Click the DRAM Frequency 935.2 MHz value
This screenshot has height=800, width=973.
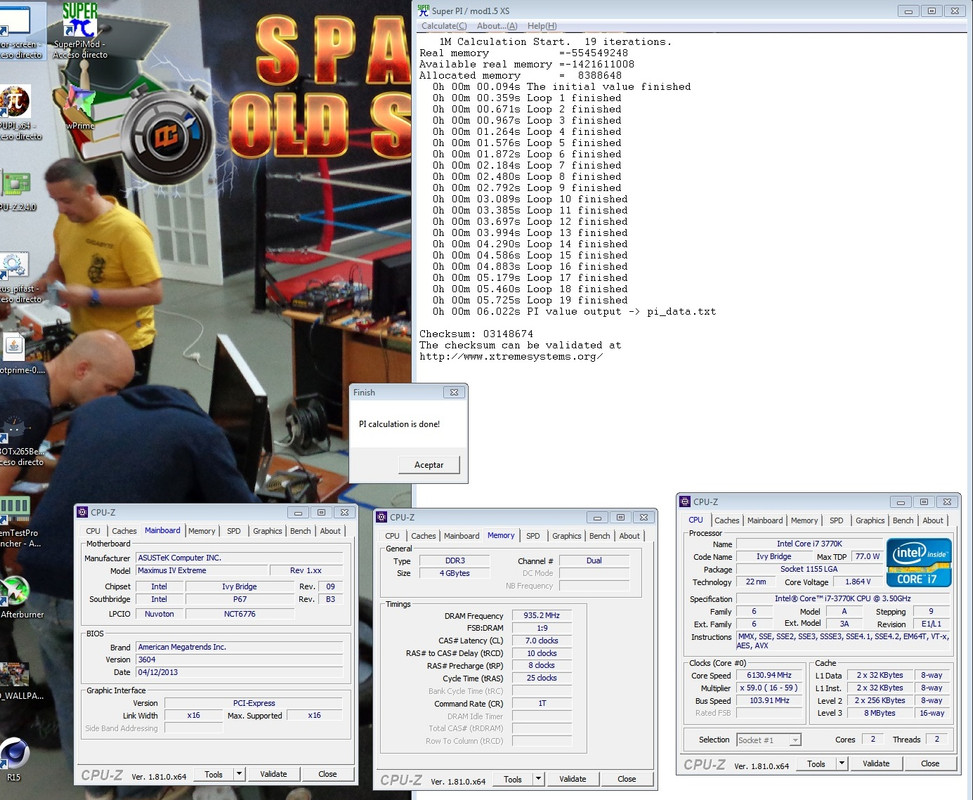coord(541,616)
